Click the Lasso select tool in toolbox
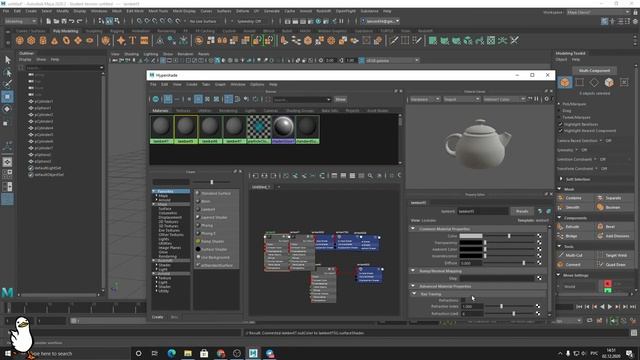Screen dimensions: 640x360 point(7,73)
